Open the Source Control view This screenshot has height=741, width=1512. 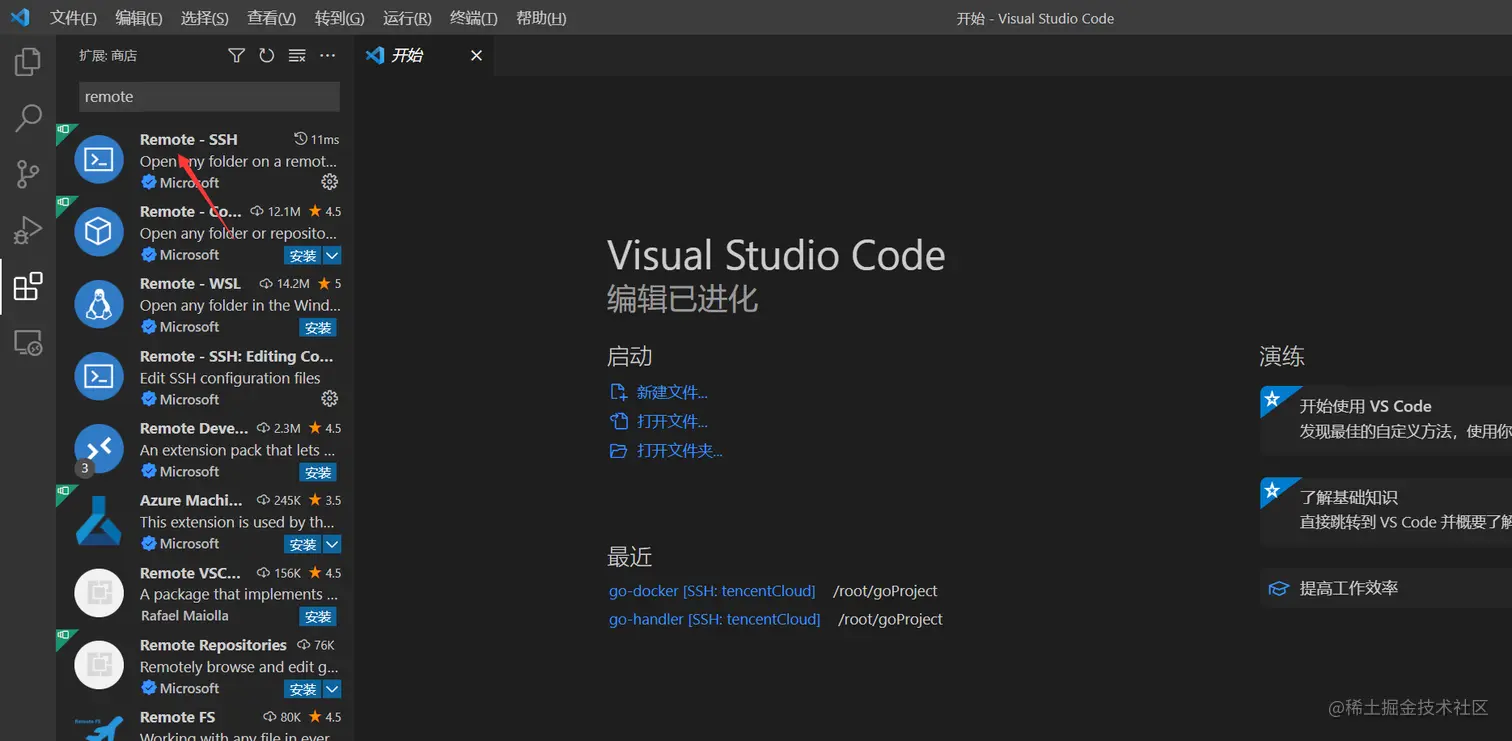click(x=28, y=174)
